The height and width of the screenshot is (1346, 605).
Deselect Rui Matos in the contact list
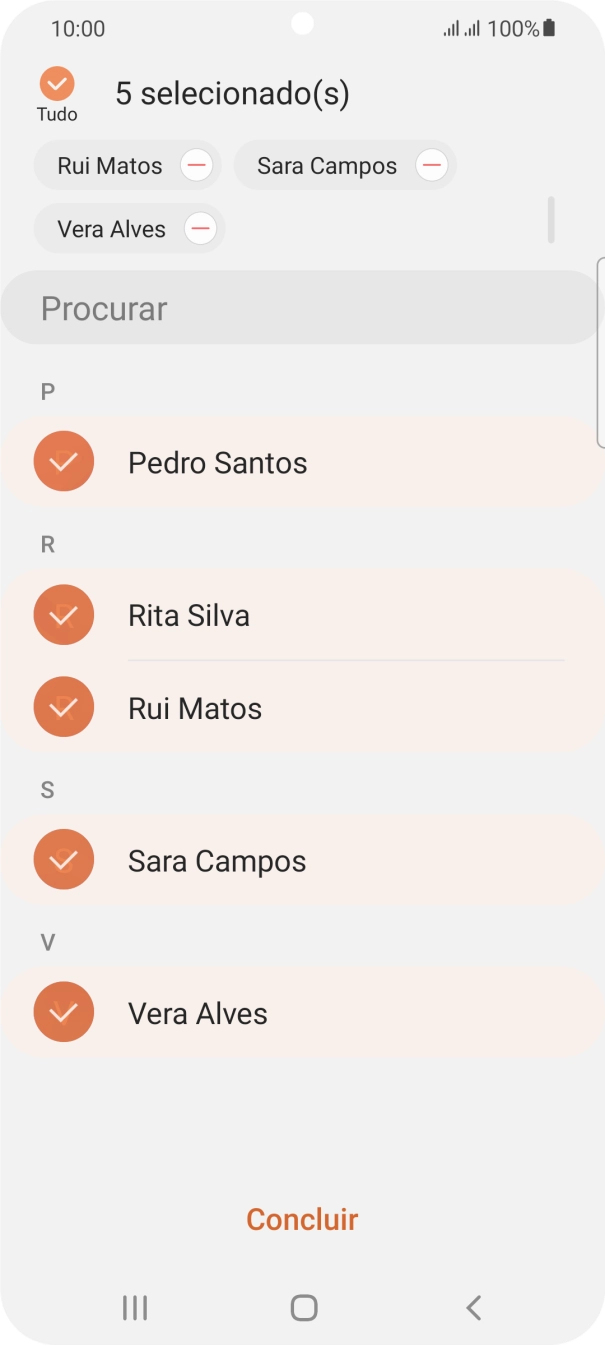63,706
